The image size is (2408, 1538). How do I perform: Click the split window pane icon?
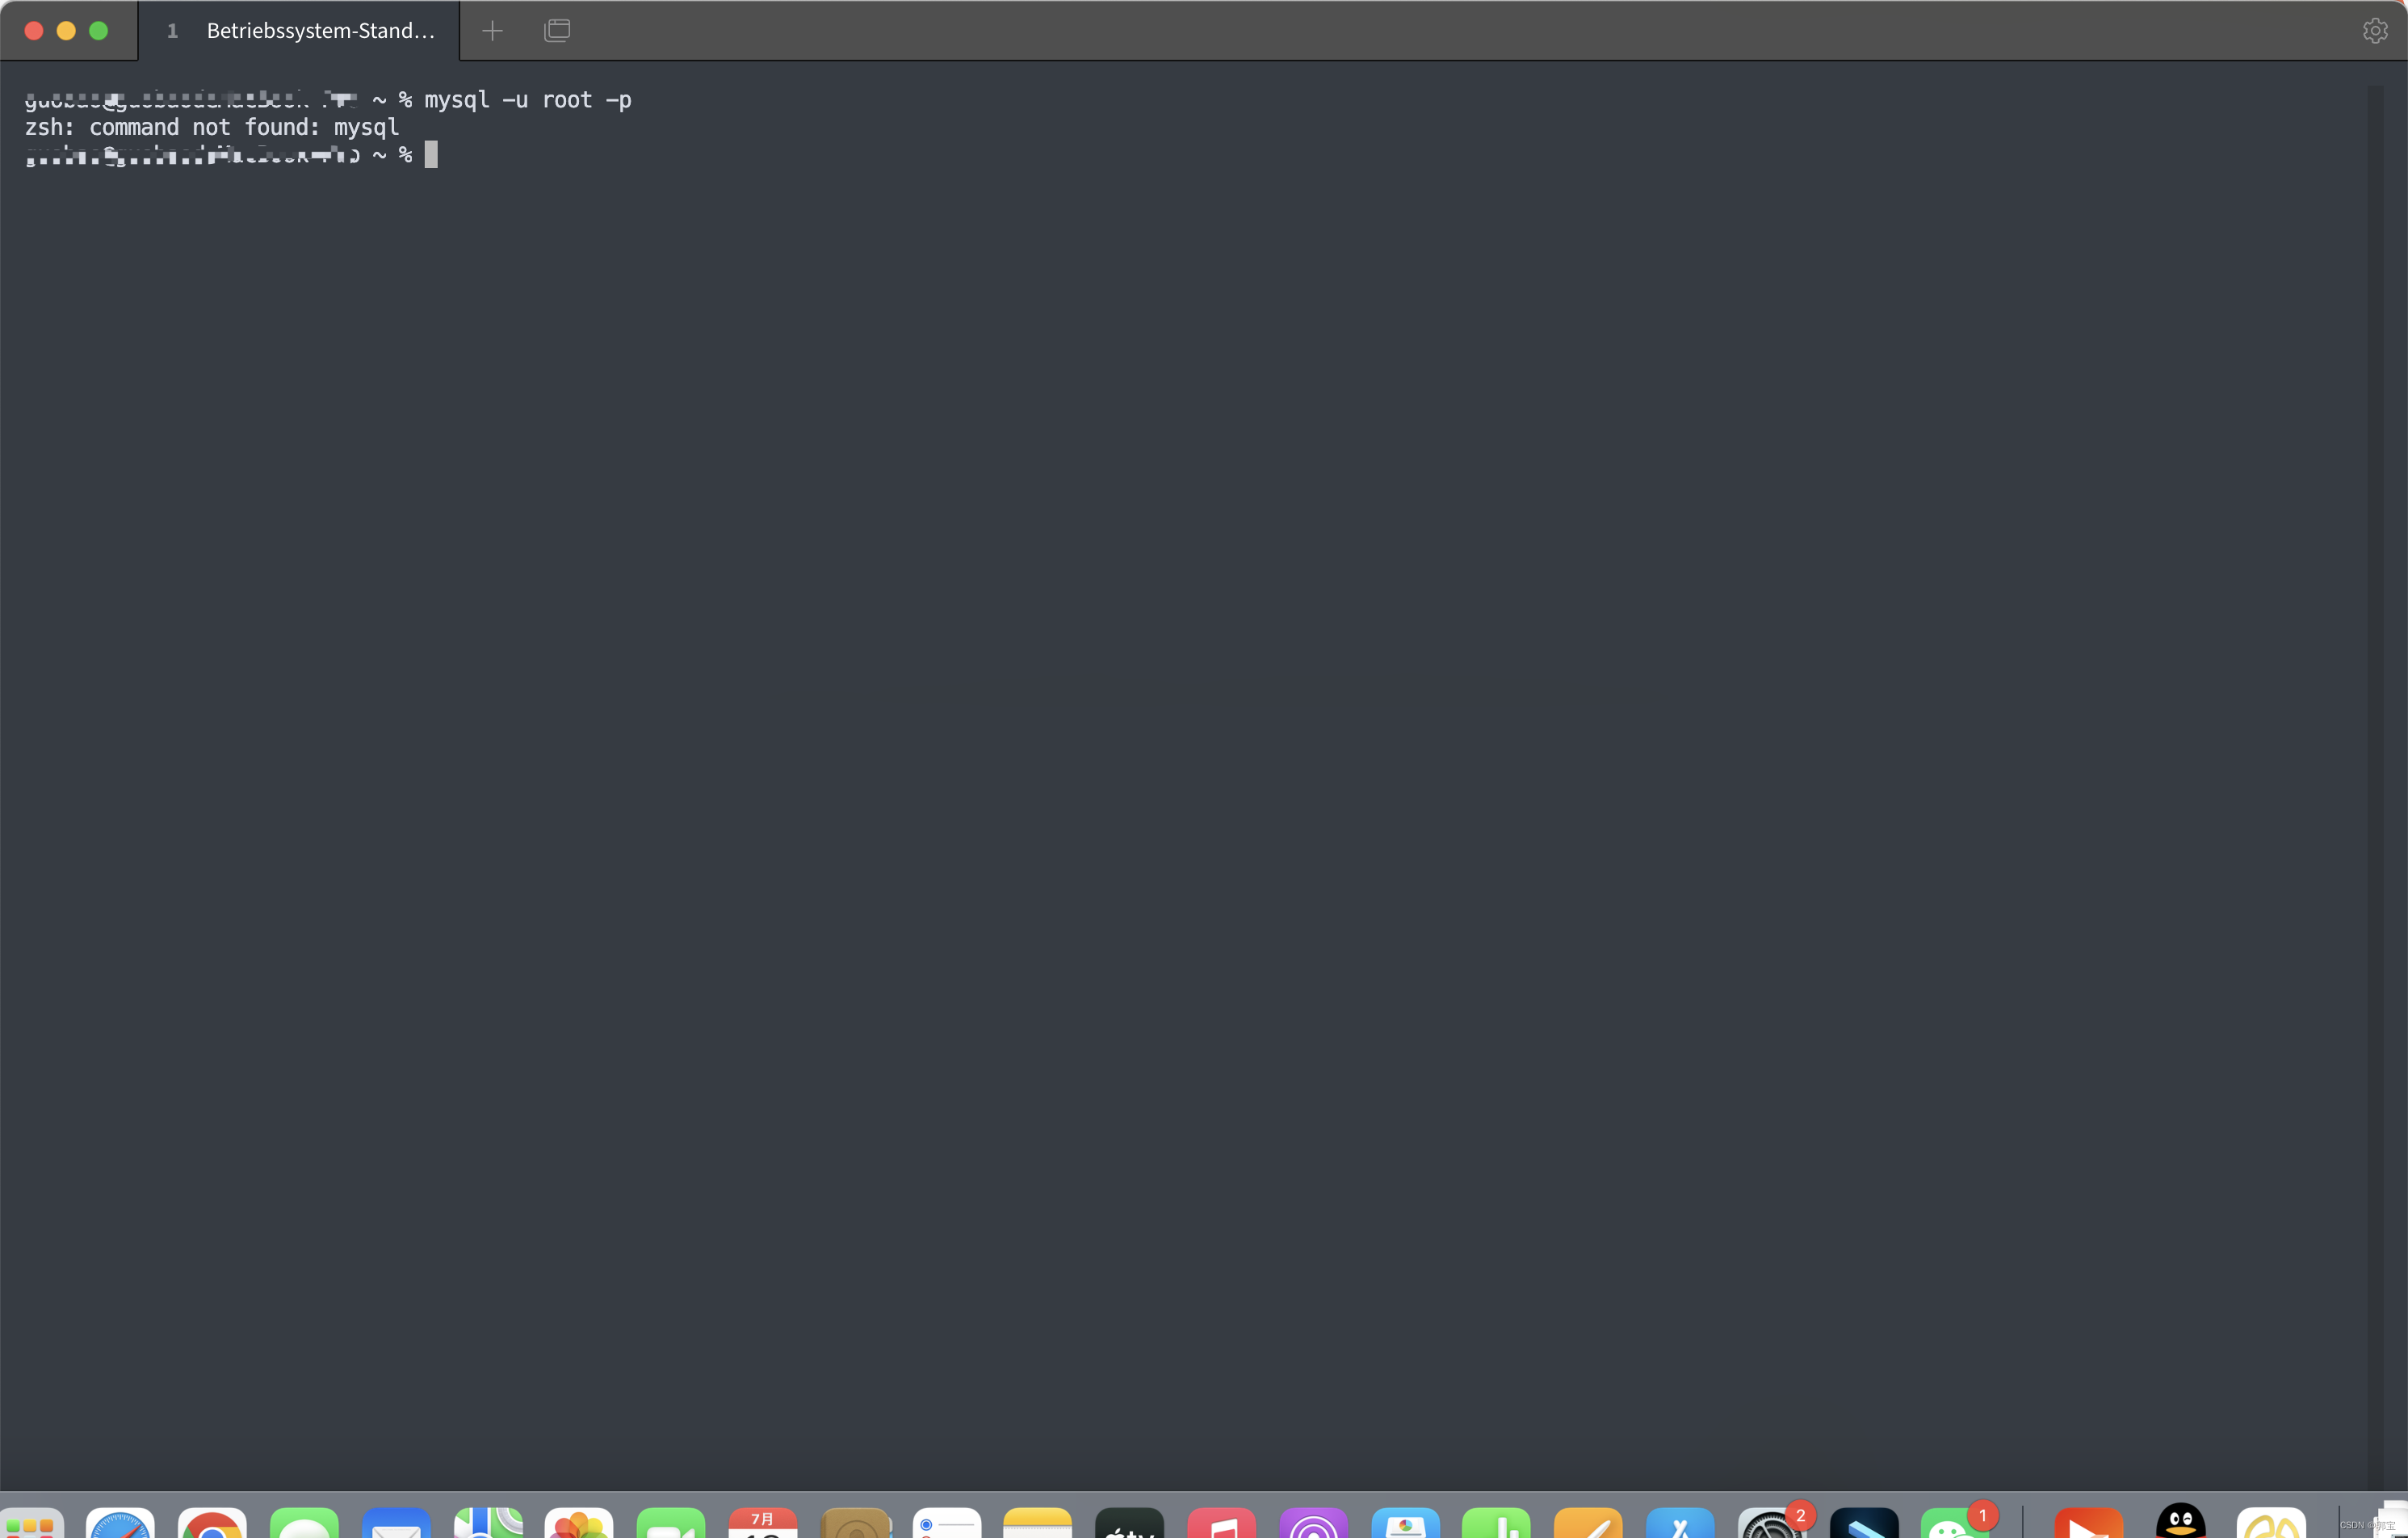[557, 31]
